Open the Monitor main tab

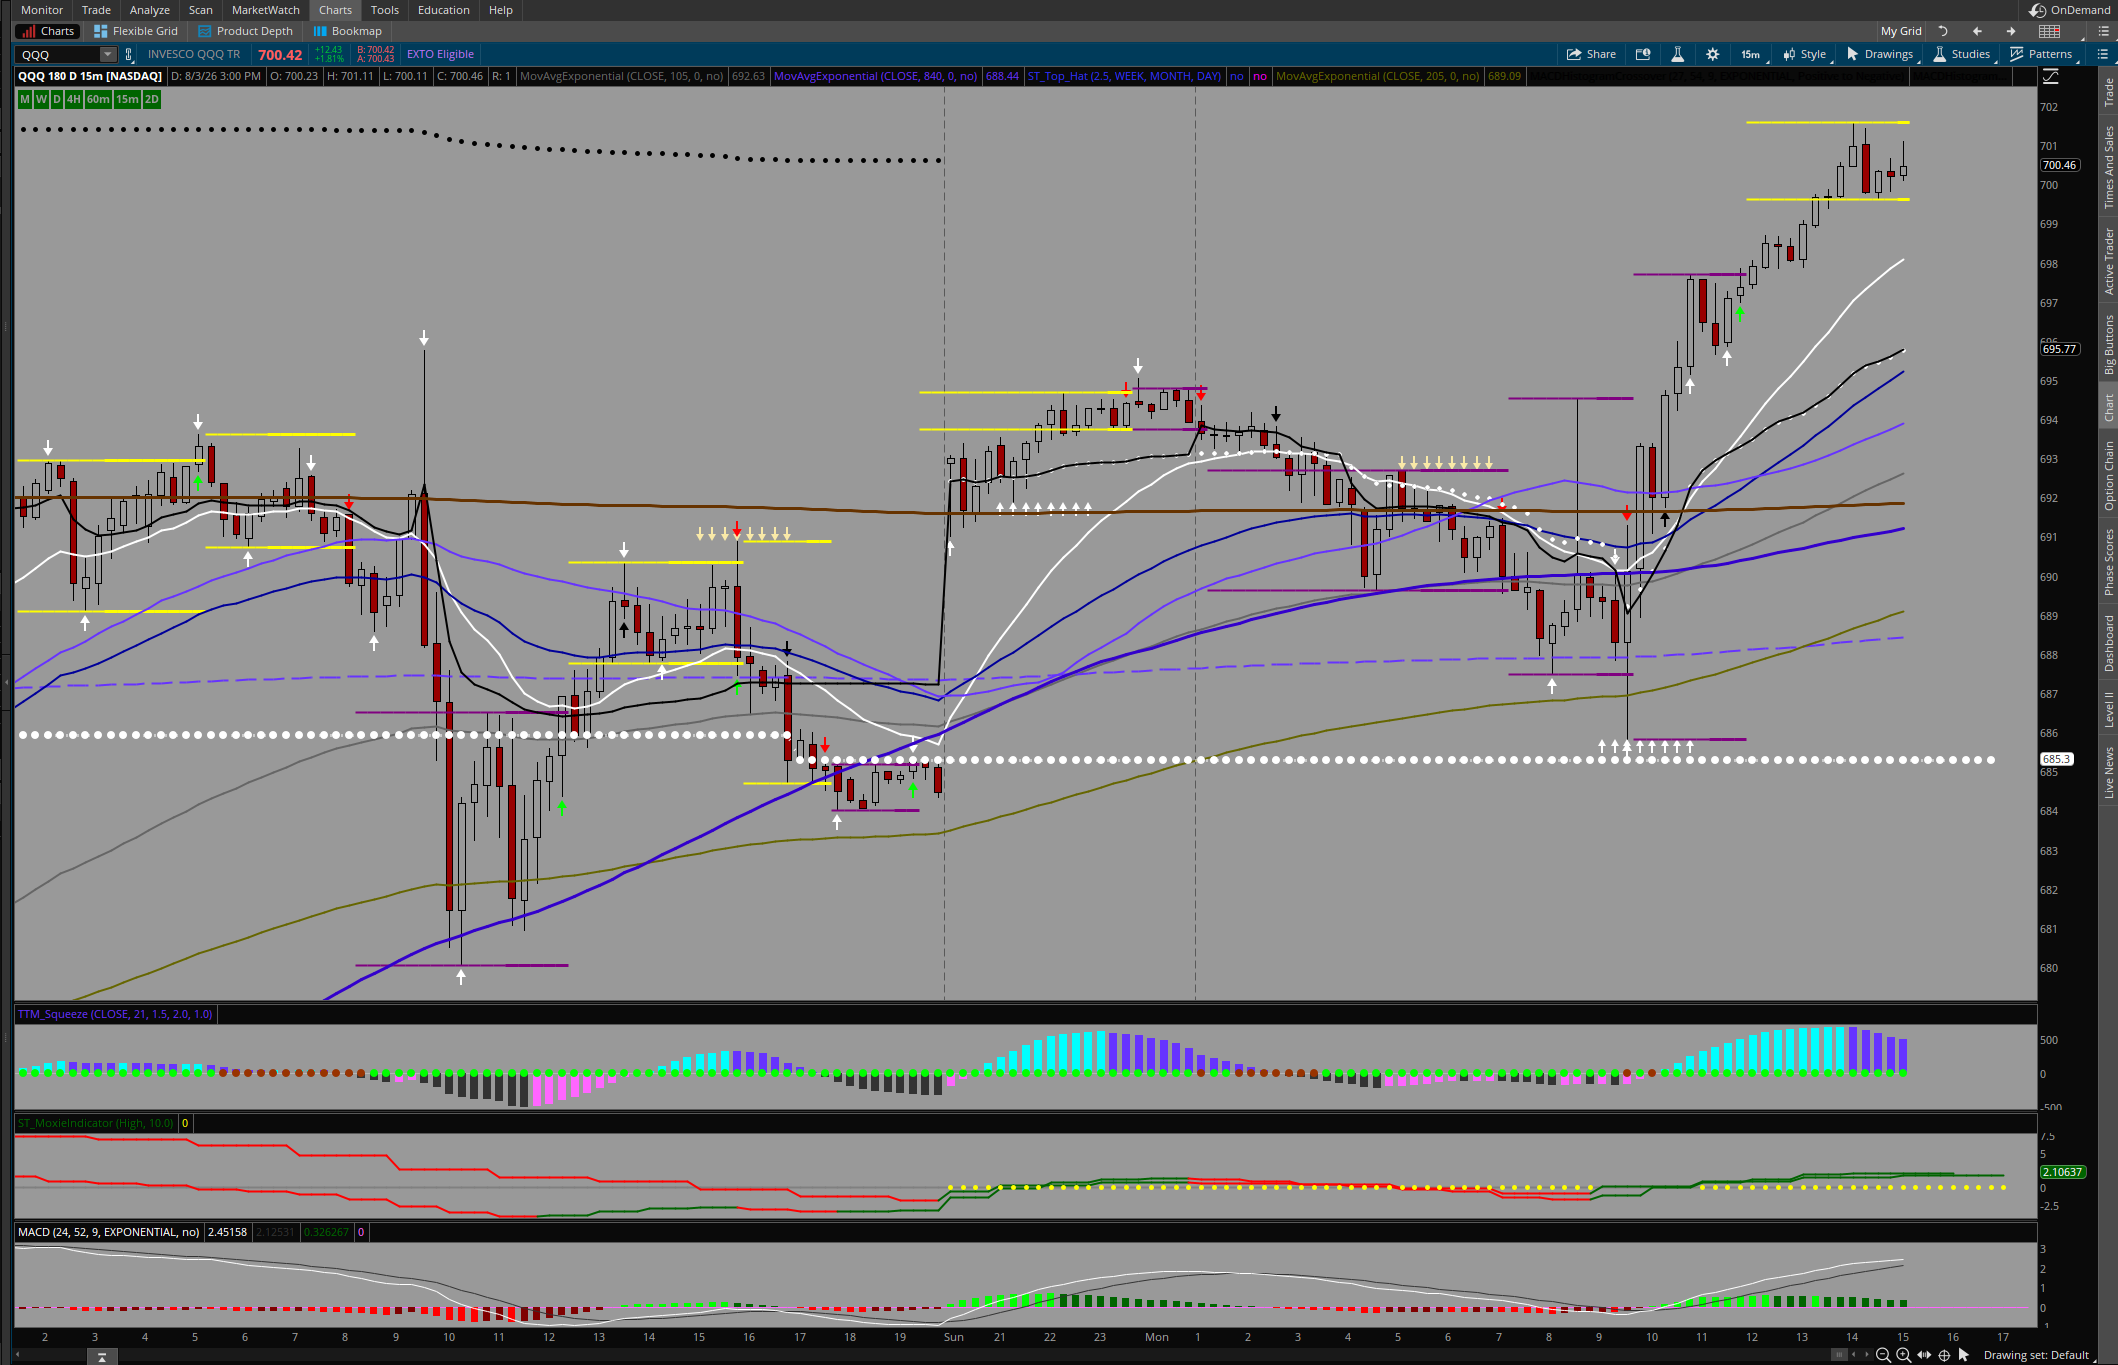[x=42, y=10]
